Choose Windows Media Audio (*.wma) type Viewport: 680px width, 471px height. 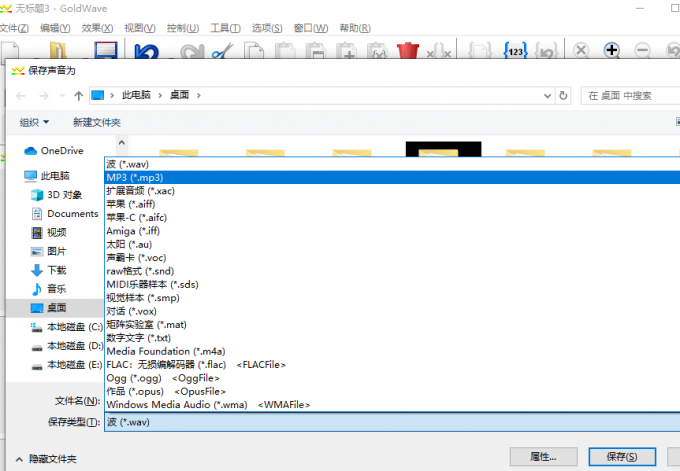click(x=392, y=405)
